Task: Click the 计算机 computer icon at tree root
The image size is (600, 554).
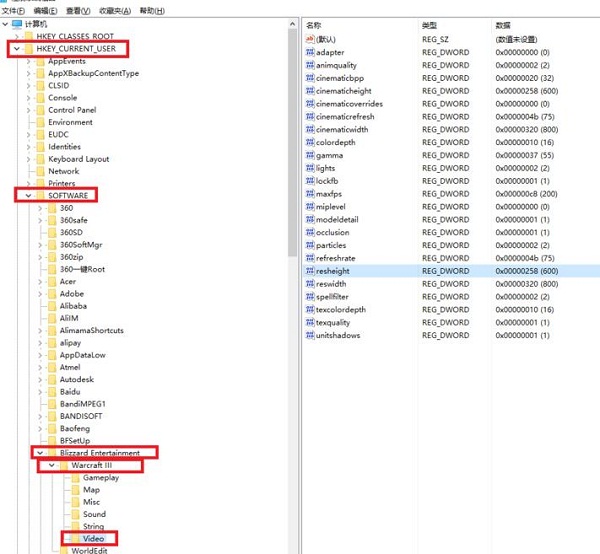Action: point(16,23)
